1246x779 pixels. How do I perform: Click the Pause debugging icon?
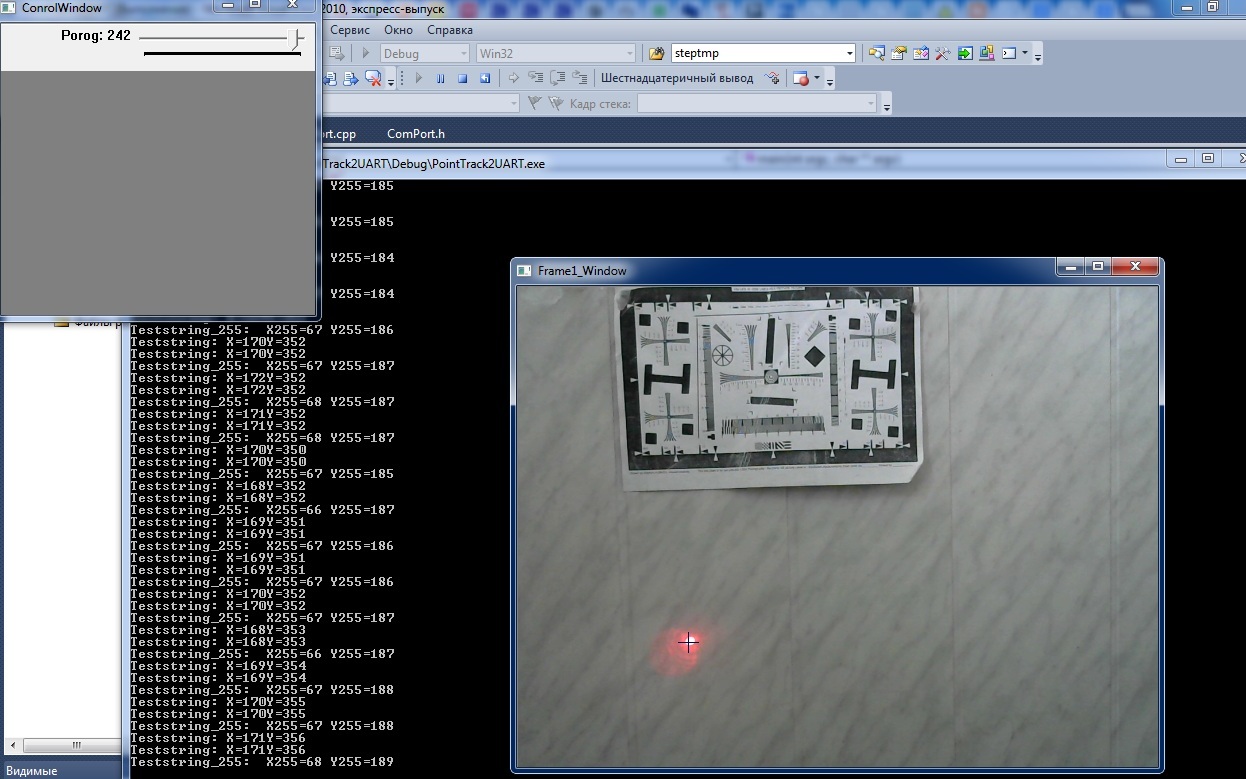coord(440,78)
